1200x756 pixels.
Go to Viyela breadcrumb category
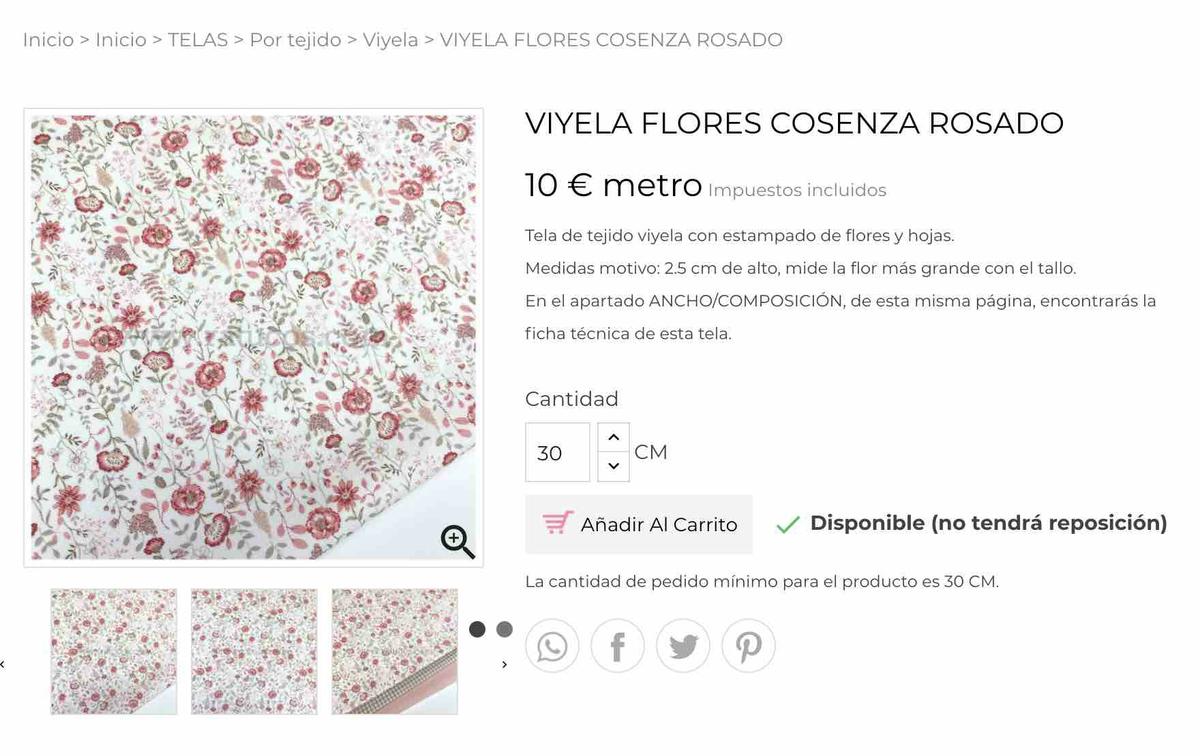pos(390,40)
